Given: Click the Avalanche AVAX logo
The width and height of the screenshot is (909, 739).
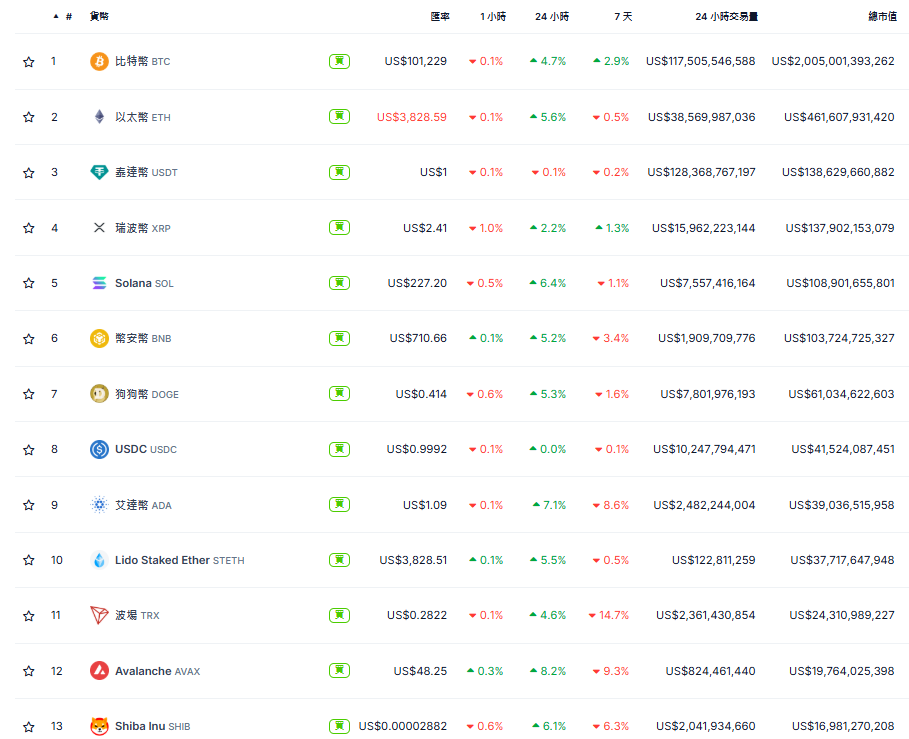Looking at the screenshot, I should (x=99, y=670).
